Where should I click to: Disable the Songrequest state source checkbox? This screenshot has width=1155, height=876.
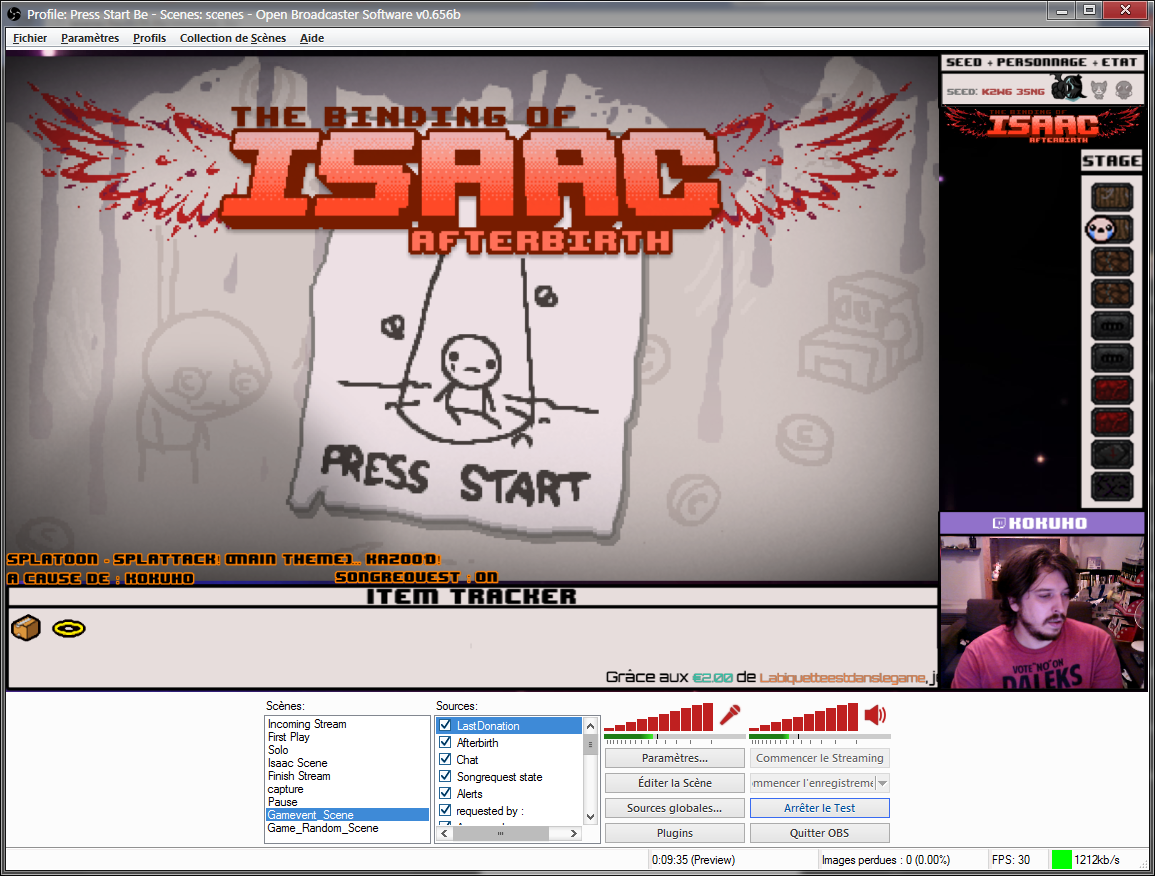click(445, 776)
